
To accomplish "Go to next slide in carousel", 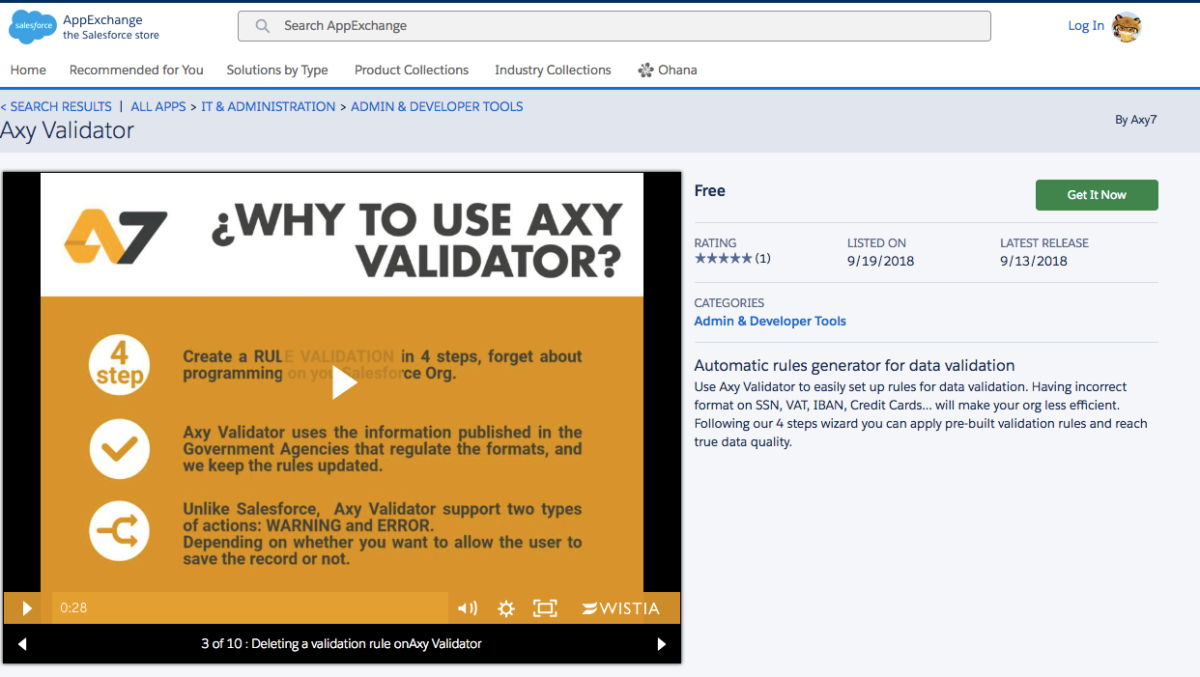I will pyautogui.click(x=661, y=644).
